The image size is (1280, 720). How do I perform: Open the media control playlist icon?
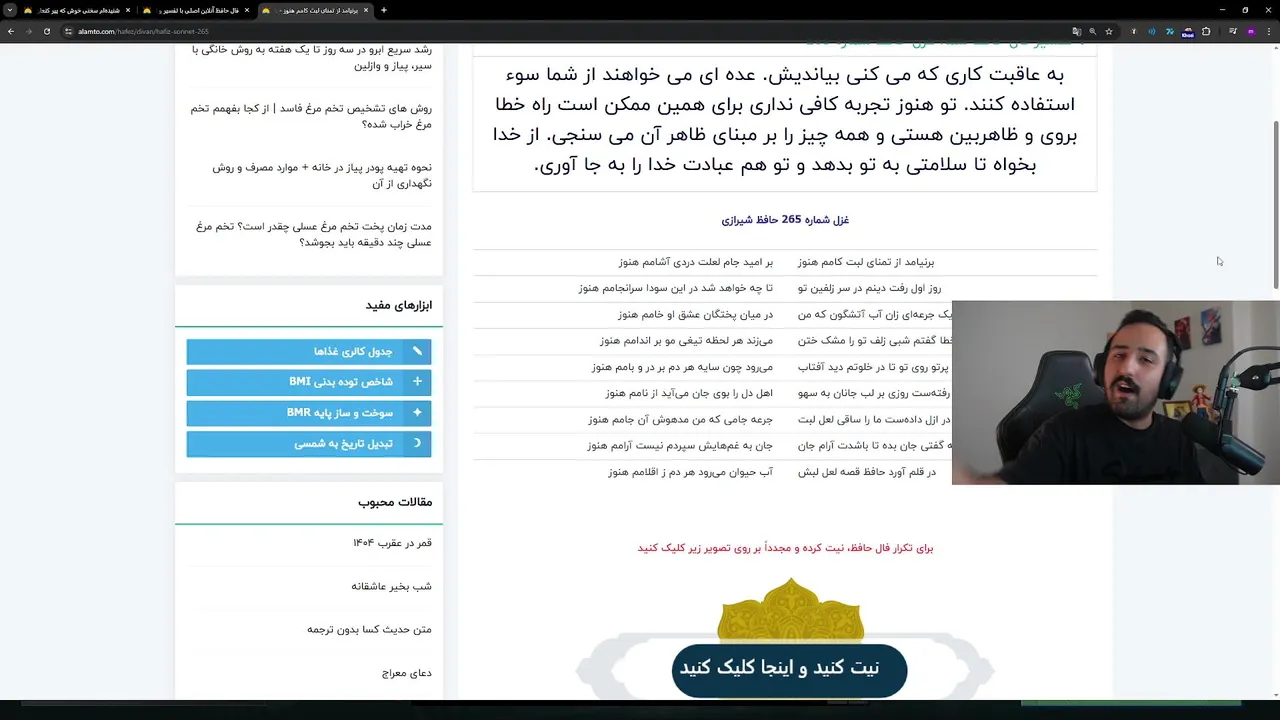(1233, 31)
